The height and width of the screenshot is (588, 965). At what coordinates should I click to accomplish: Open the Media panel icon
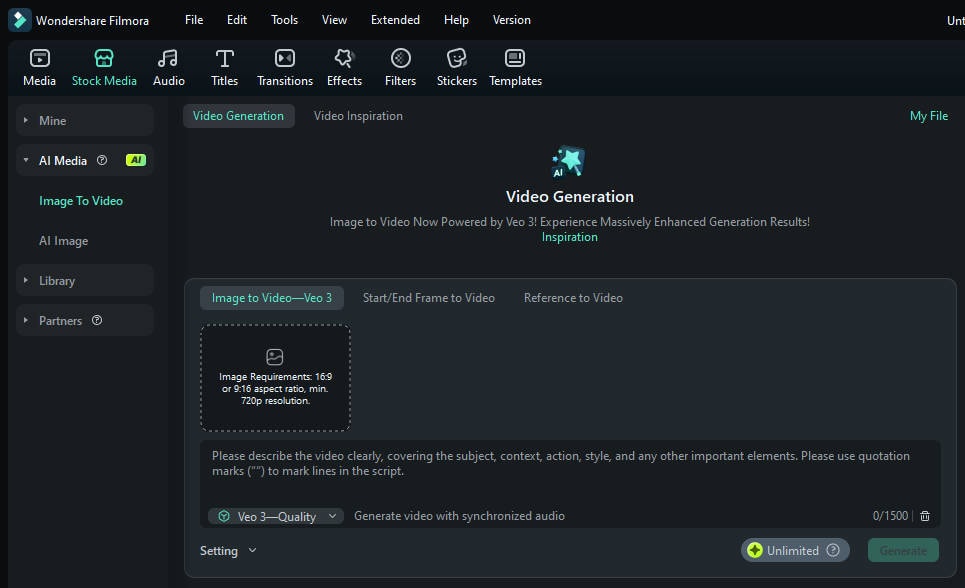[x=39, y=58]
